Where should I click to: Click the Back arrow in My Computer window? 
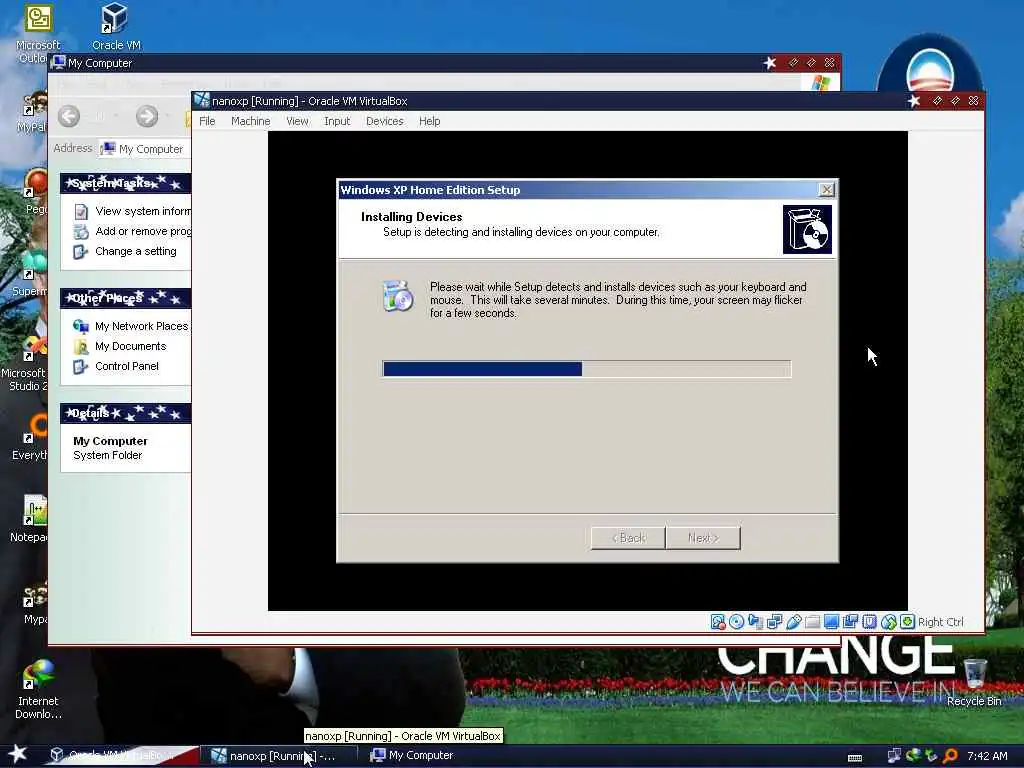click(x=69, y=116)
